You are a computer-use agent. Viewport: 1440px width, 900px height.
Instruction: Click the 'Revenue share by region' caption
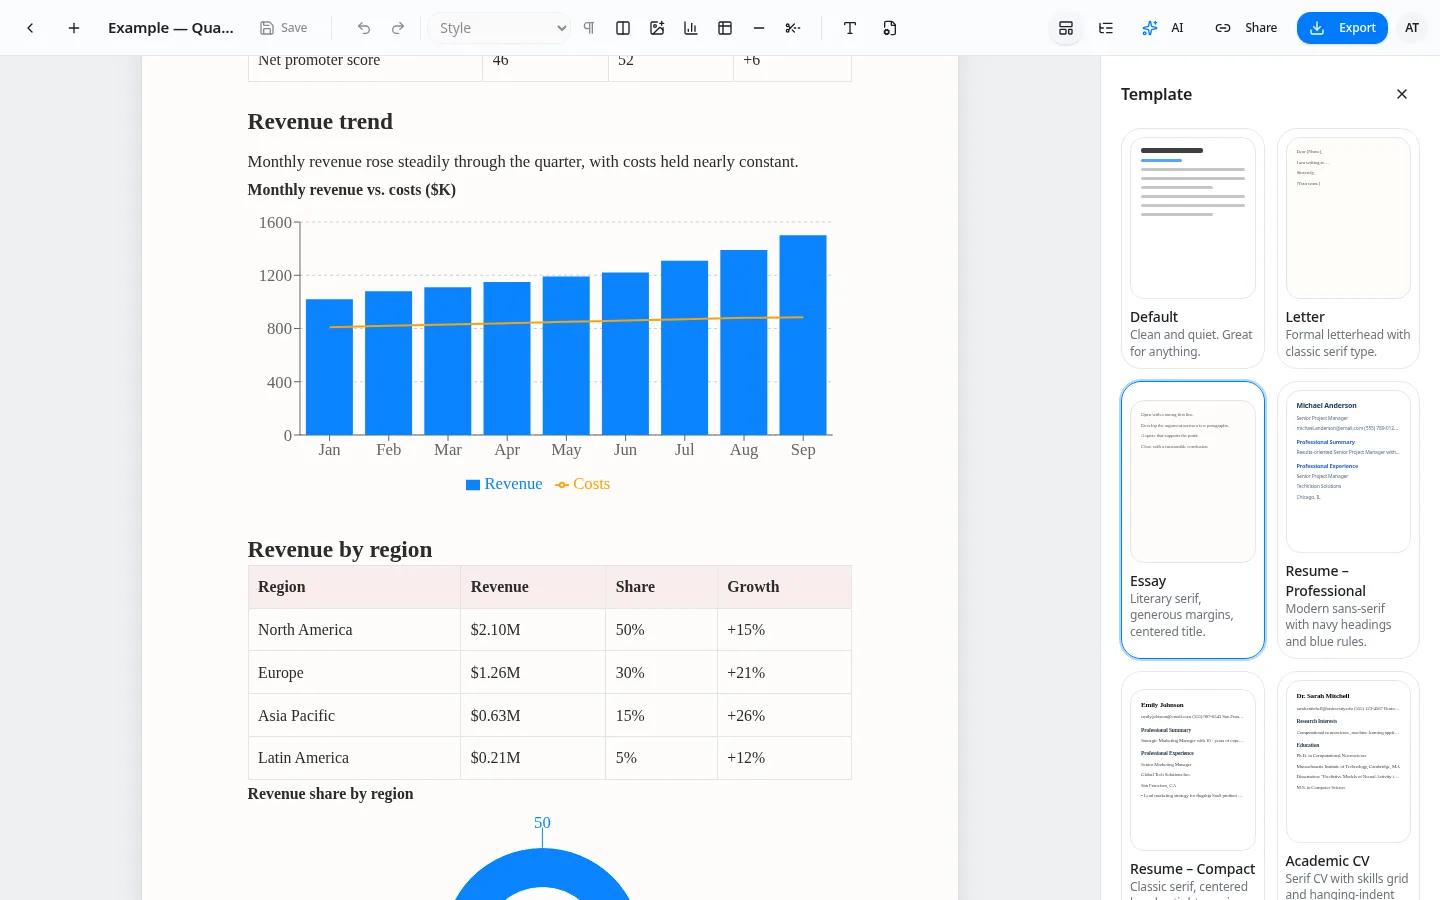coord(331,794)
